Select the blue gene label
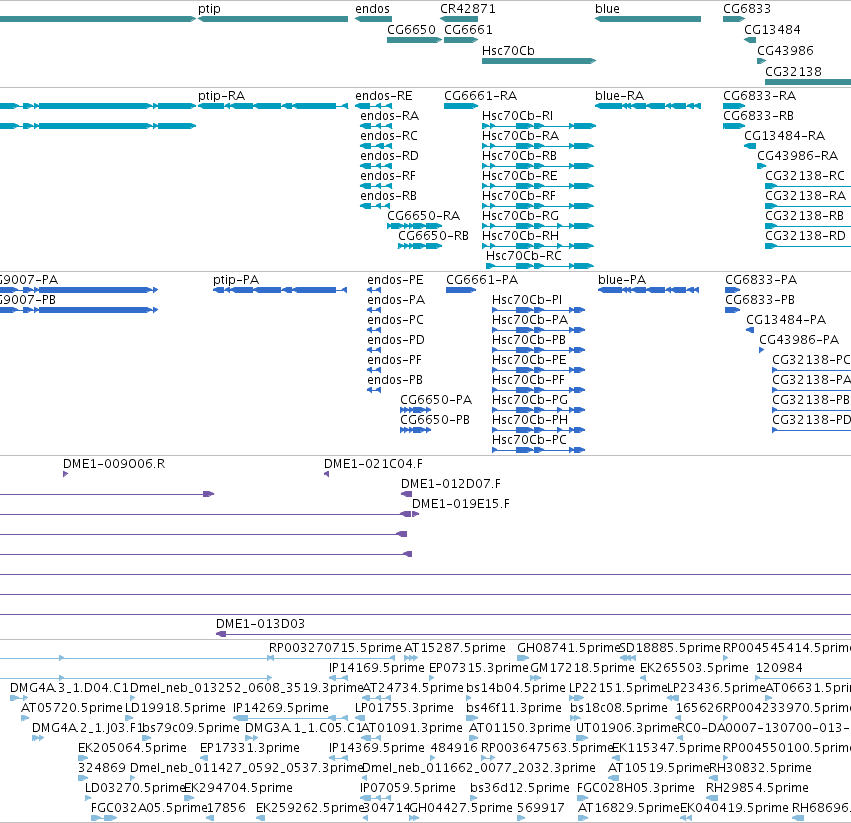This screenshot has height=823, width=851. pos(607,9)
